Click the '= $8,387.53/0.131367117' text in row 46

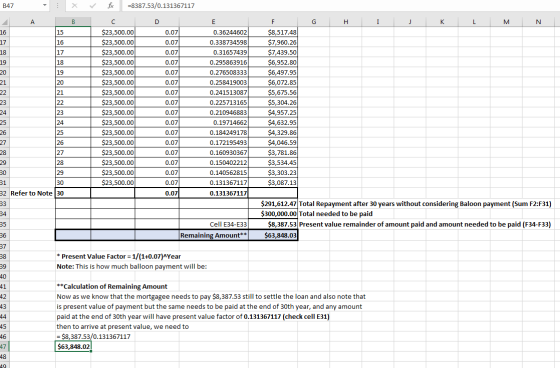tap(93, 337)
